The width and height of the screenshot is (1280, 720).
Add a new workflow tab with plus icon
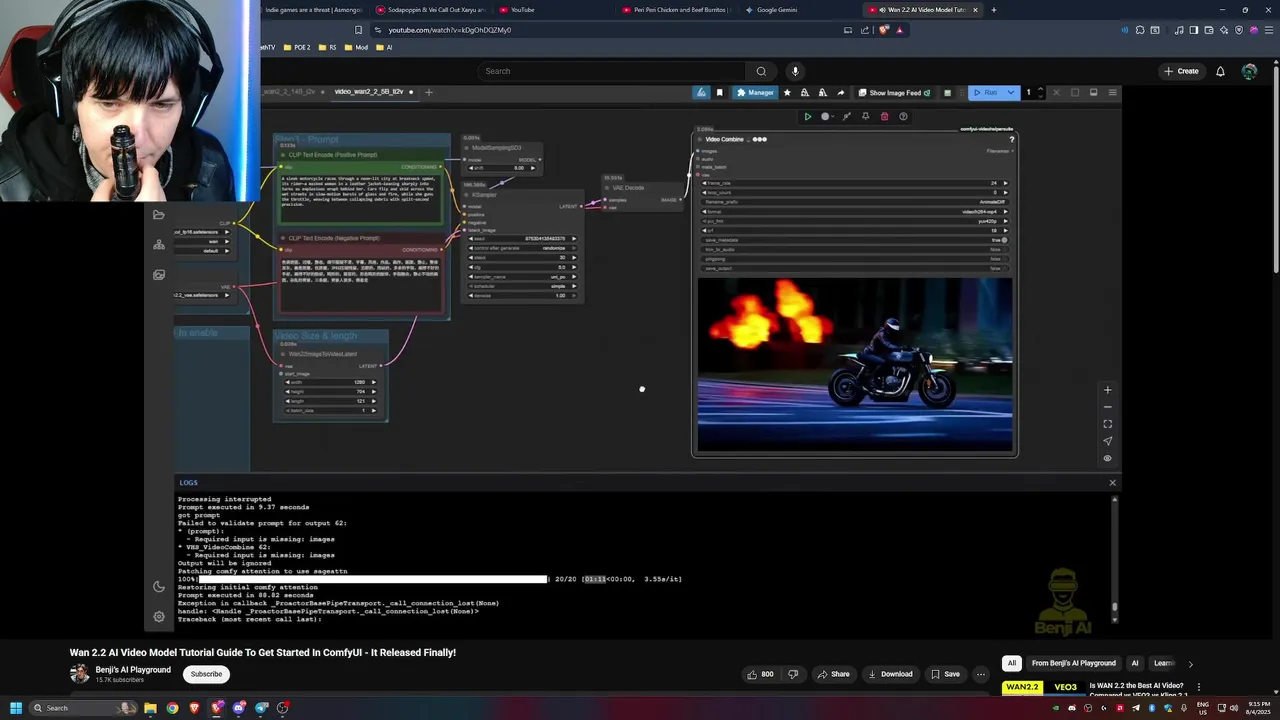[428, 92]
